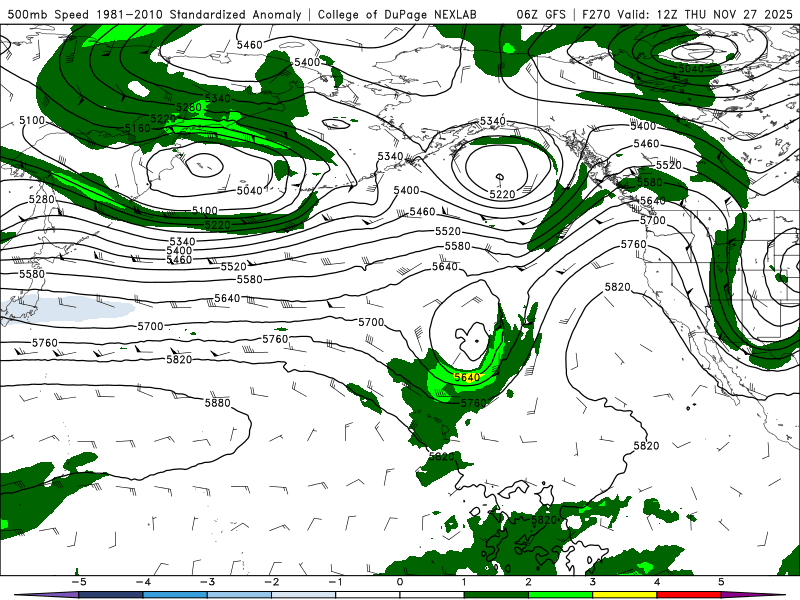The width and height of the screenshot is (800, 600).
Task: Click the colorbar tick label '5'
Action: click(x=721, y=582)
